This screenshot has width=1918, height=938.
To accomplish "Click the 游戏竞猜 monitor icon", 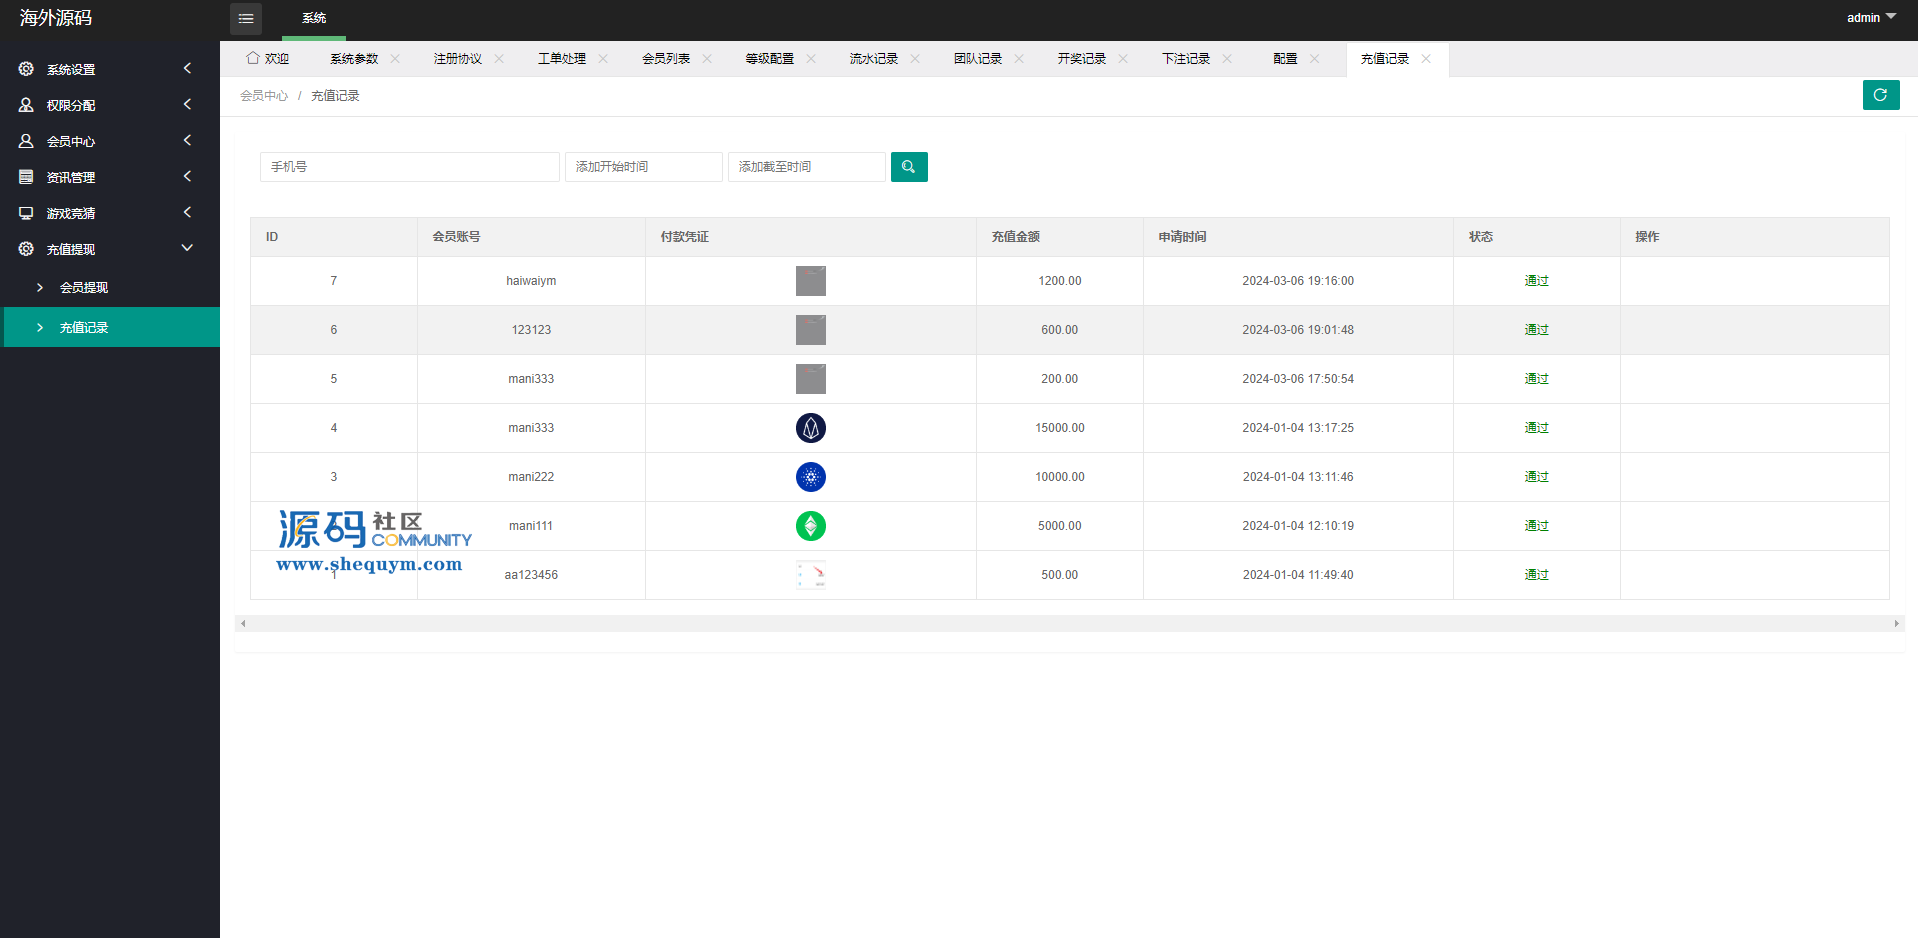I will click(26, 213).
